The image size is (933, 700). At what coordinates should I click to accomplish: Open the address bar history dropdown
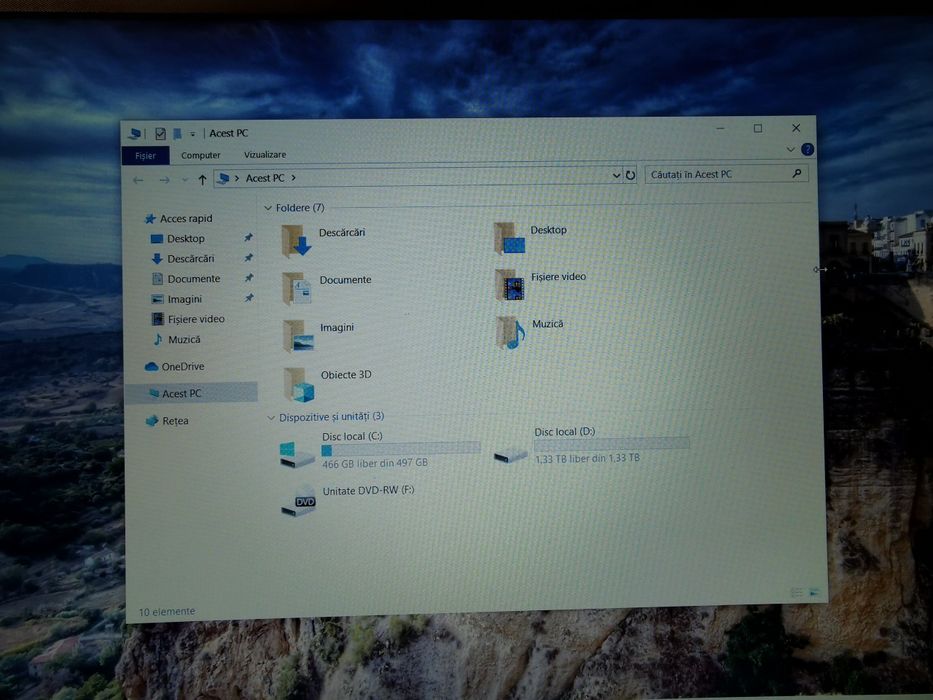(x=616, y=176)
